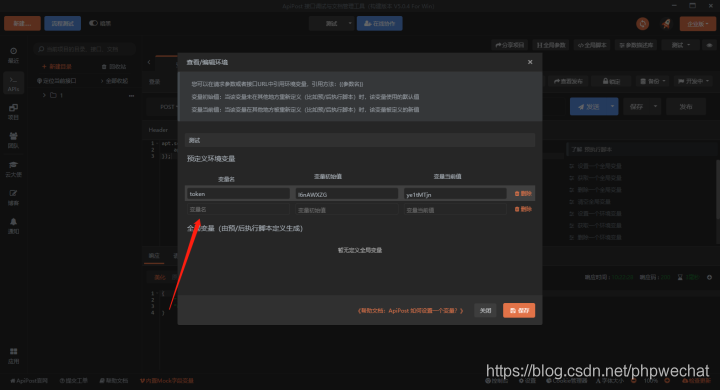Click the 全局脚本 button

(592, 45)
